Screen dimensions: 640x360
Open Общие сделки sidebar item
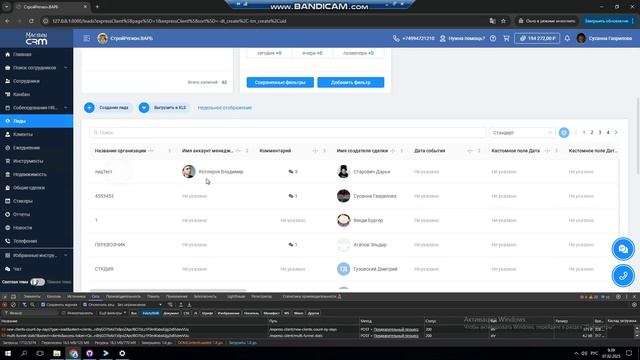(x=29, y=188)
